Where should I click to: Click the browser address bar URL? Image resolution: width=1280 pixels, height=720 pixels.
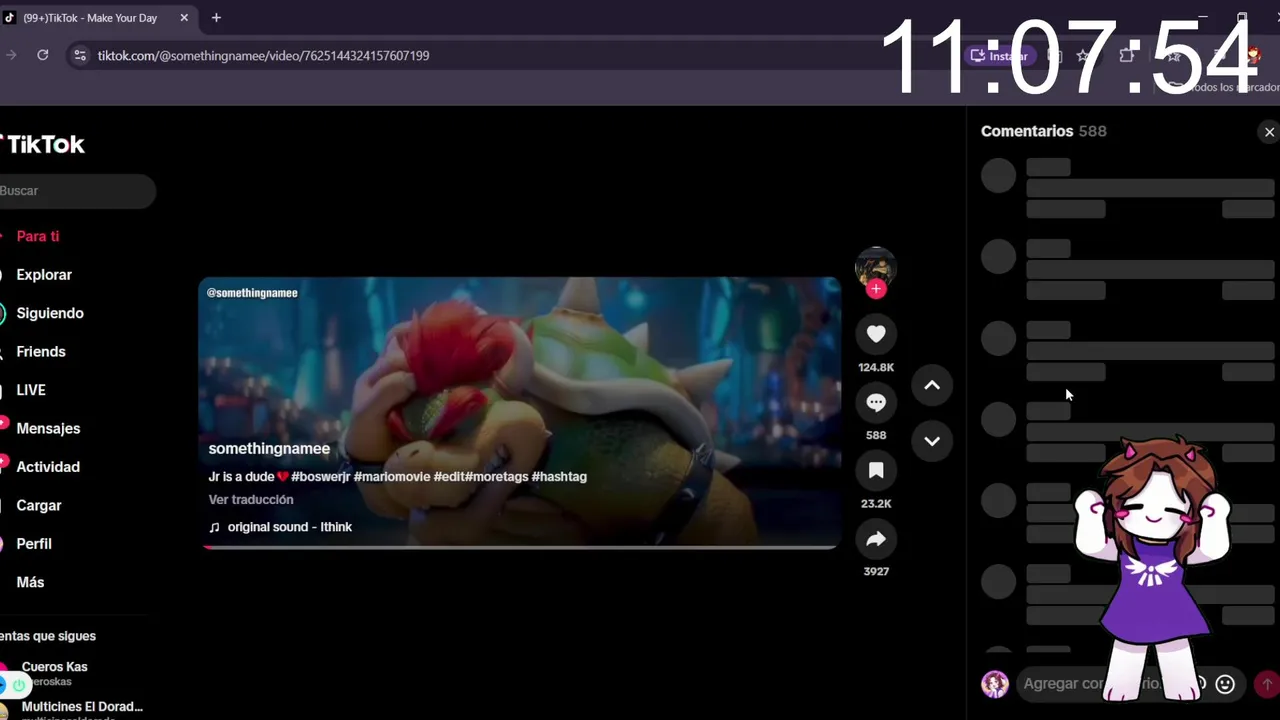point(263,56)
